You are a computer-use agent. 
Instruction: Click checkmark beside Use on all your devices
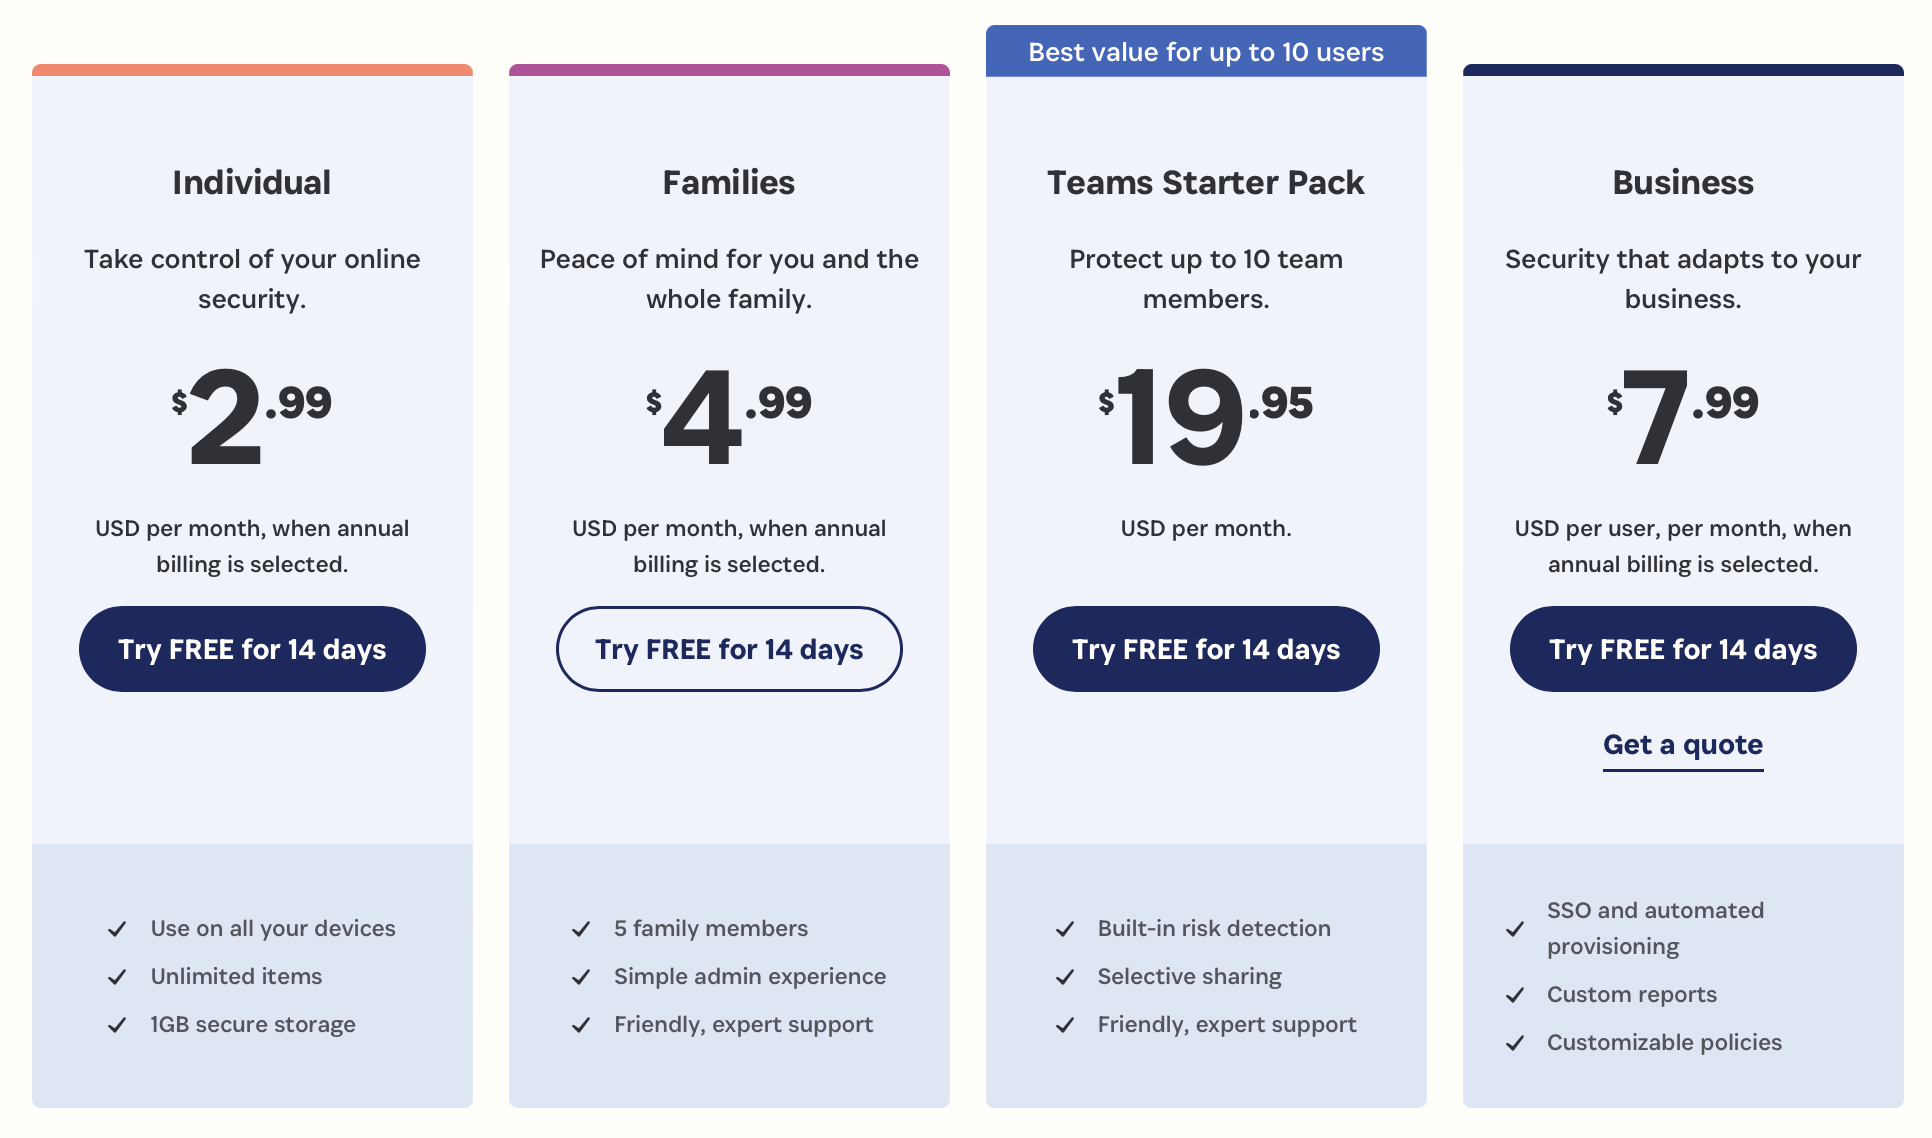[x=117, y=929]
